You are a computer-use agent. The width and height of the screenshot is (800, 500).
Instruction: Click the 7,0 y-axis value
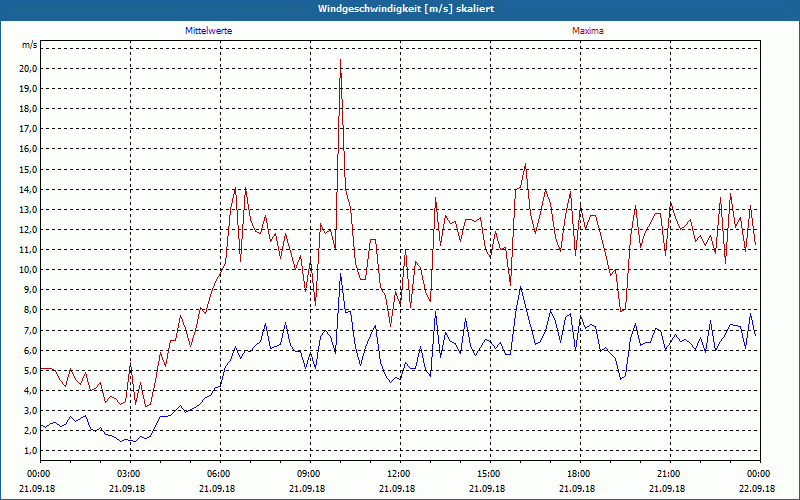tap(31, 330)
